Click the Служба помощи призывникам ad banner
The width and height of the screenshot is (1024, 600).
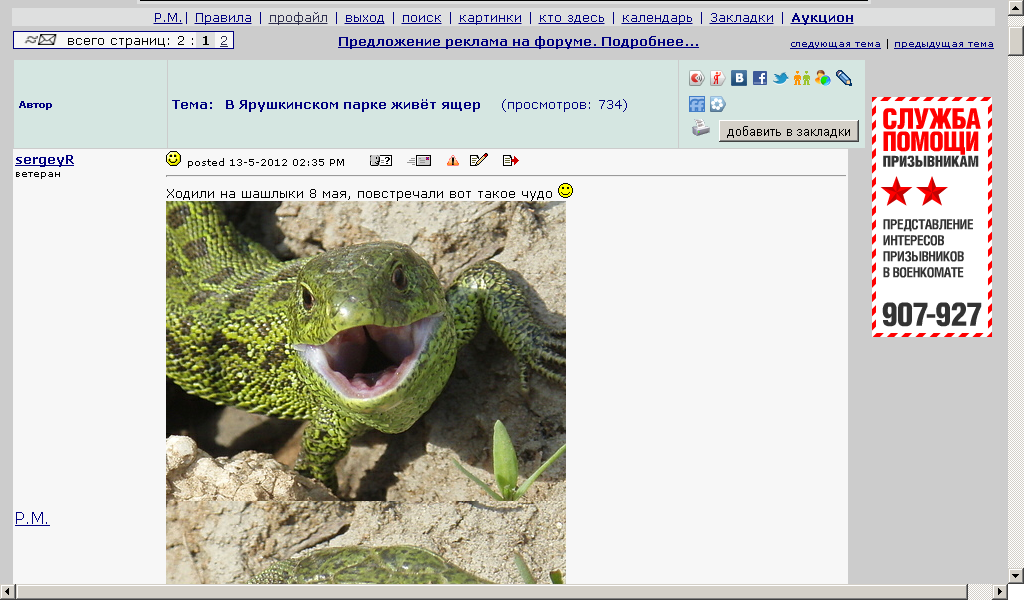pyautogui.click(x=932, y=217)
